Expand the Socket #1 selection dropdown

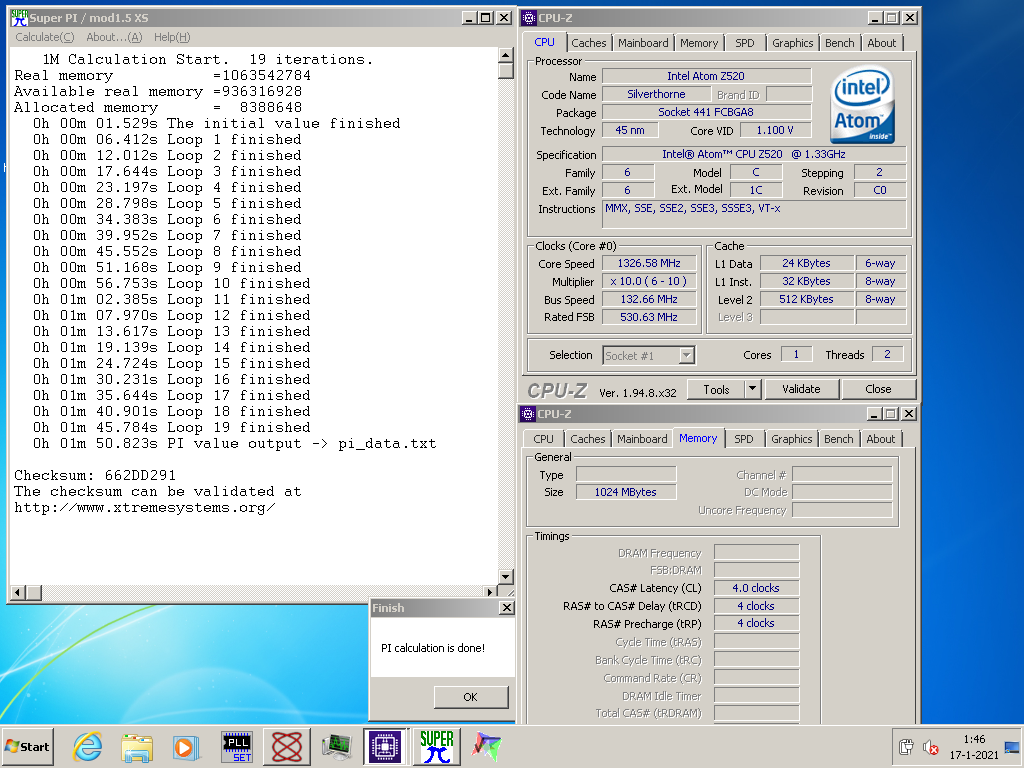click(686, 356)
